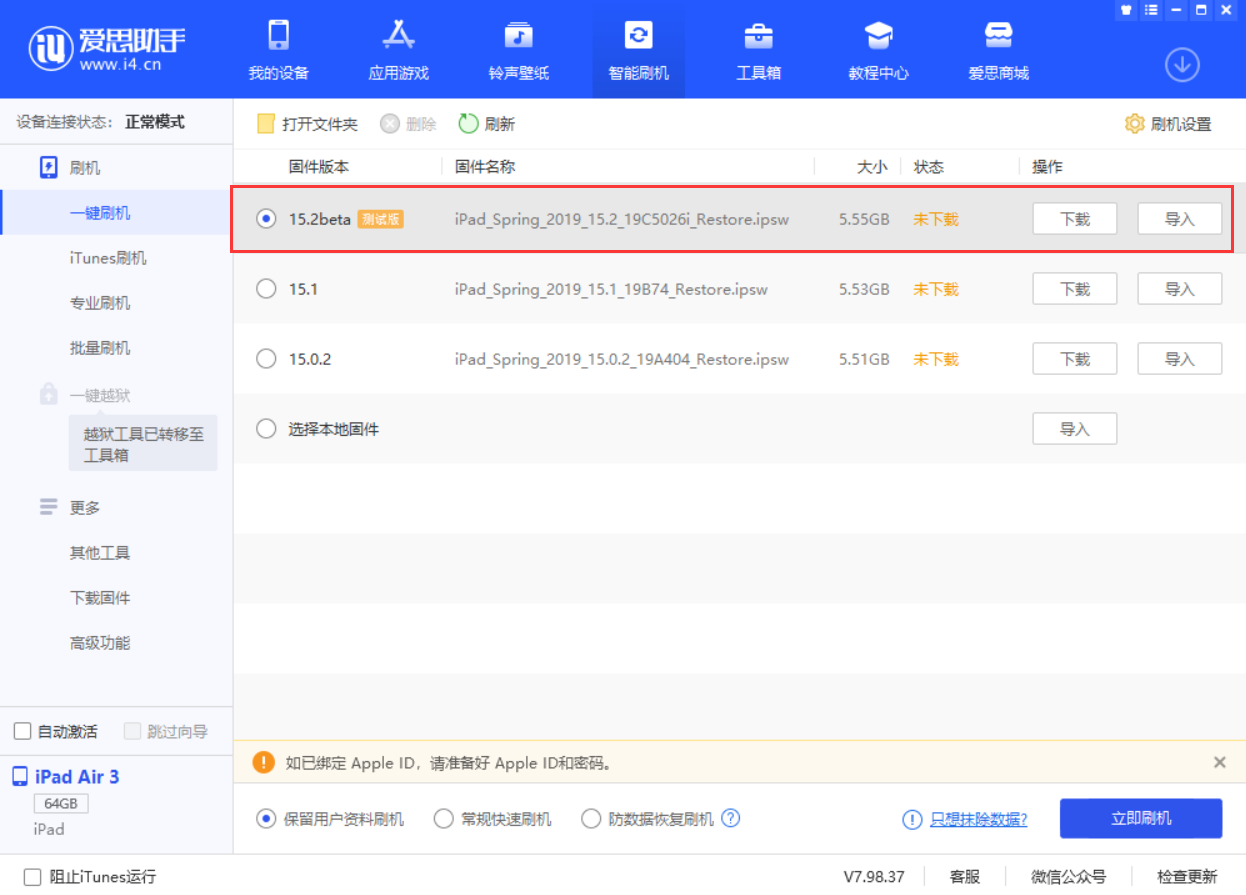Select 一键刷机 in the sidebar

coord(100,213)
